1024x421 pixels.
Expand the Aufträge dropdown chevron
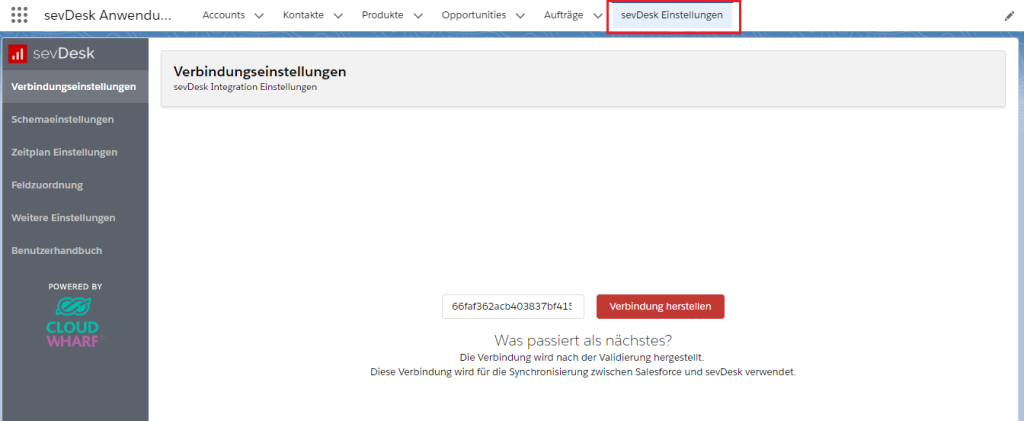tap(597, 16)
